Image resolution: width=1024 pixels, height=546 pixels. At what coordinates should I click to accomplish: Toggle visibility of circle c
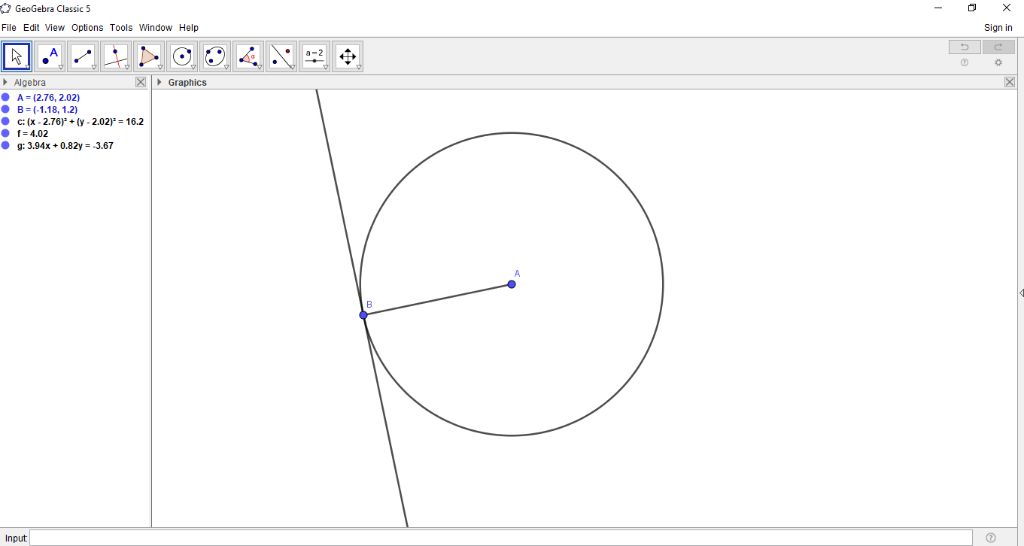click(x=5, y=121)
